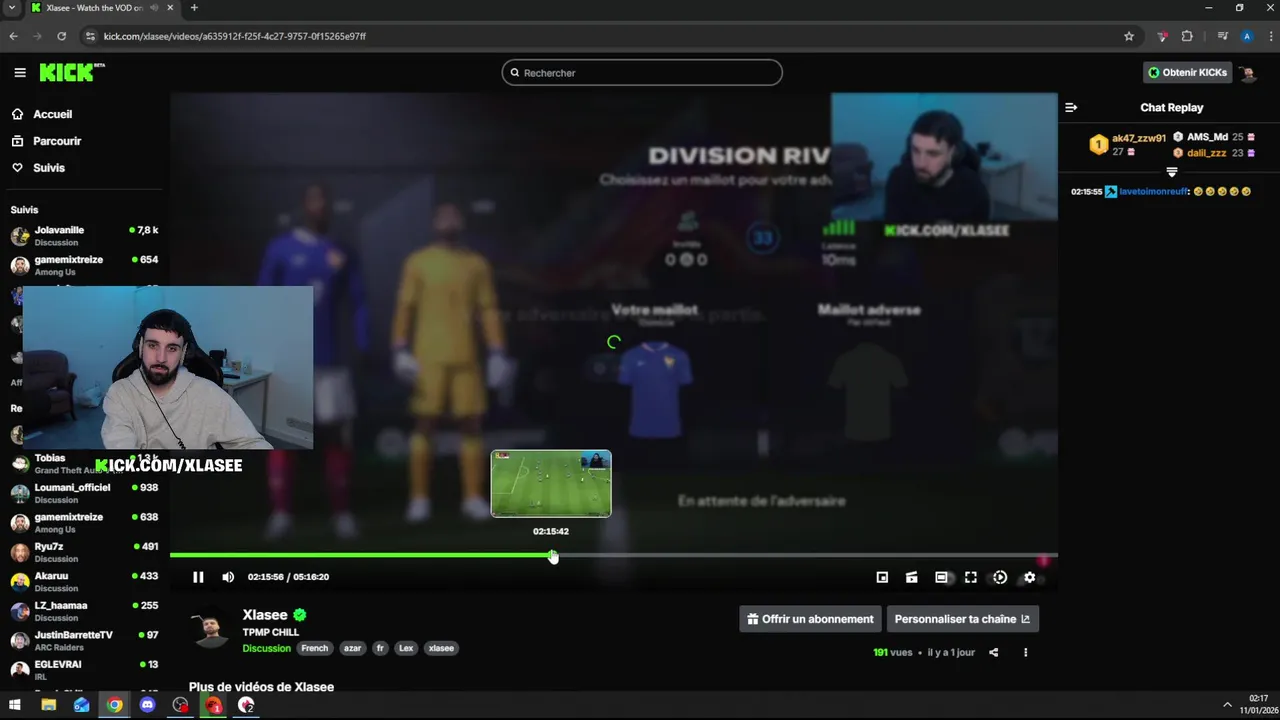Open Akaruu channel in sidebar
The height and width of the screenshot is (720, 1280).
[x=85, y=582]
